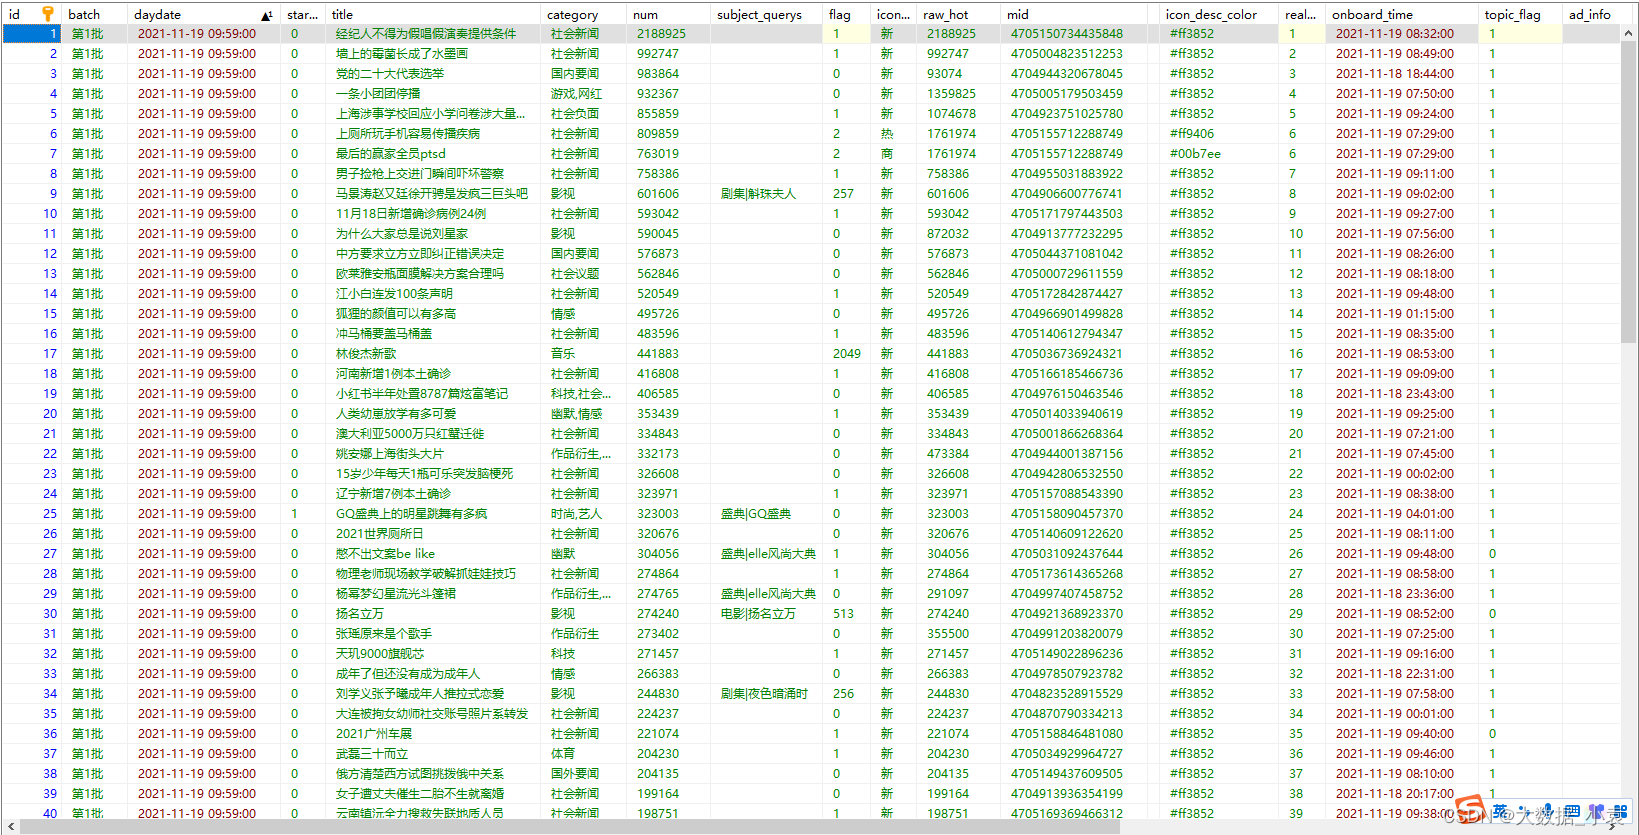Select subject_querys cell 剧集|夜色暗涌时
1639x835 pixels.
[x=764, y=694]
